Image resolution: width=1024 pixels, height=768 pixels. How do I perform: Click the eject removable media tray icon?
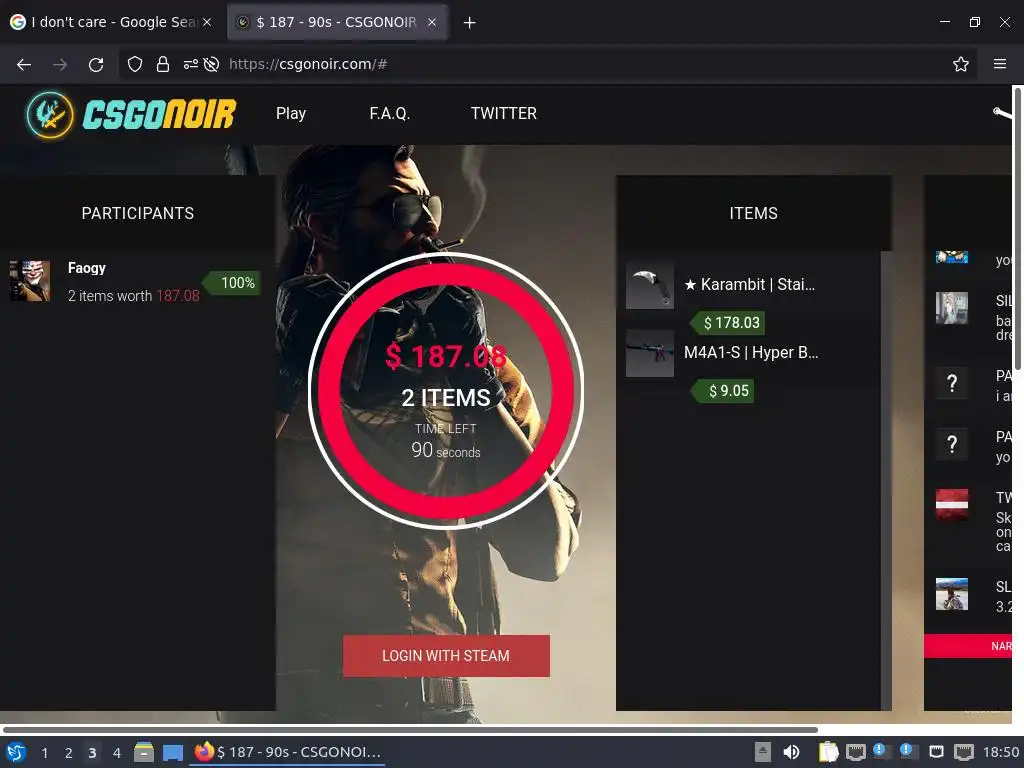click(x=762, y=752)
